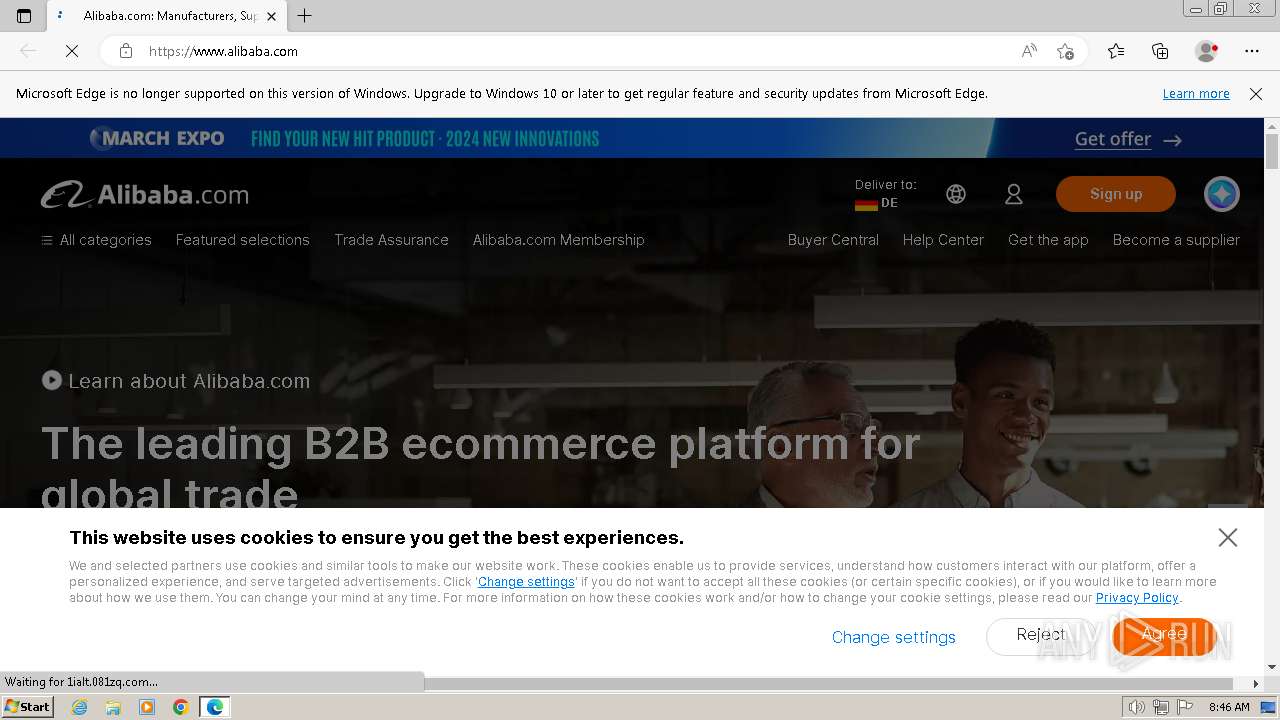Viewport: 1280px width, 720px height.
Task: Open Trade Assurance menu item
Action: click(x=391, y=240)
